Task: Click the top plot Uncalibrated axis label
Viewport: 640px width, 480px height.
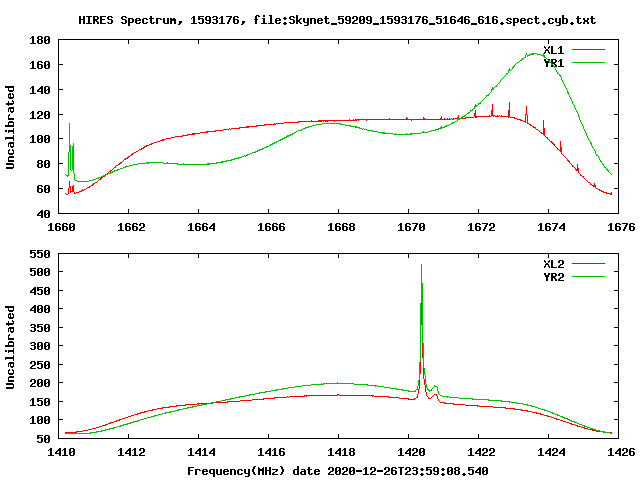Action: click(x=10, y=127)
